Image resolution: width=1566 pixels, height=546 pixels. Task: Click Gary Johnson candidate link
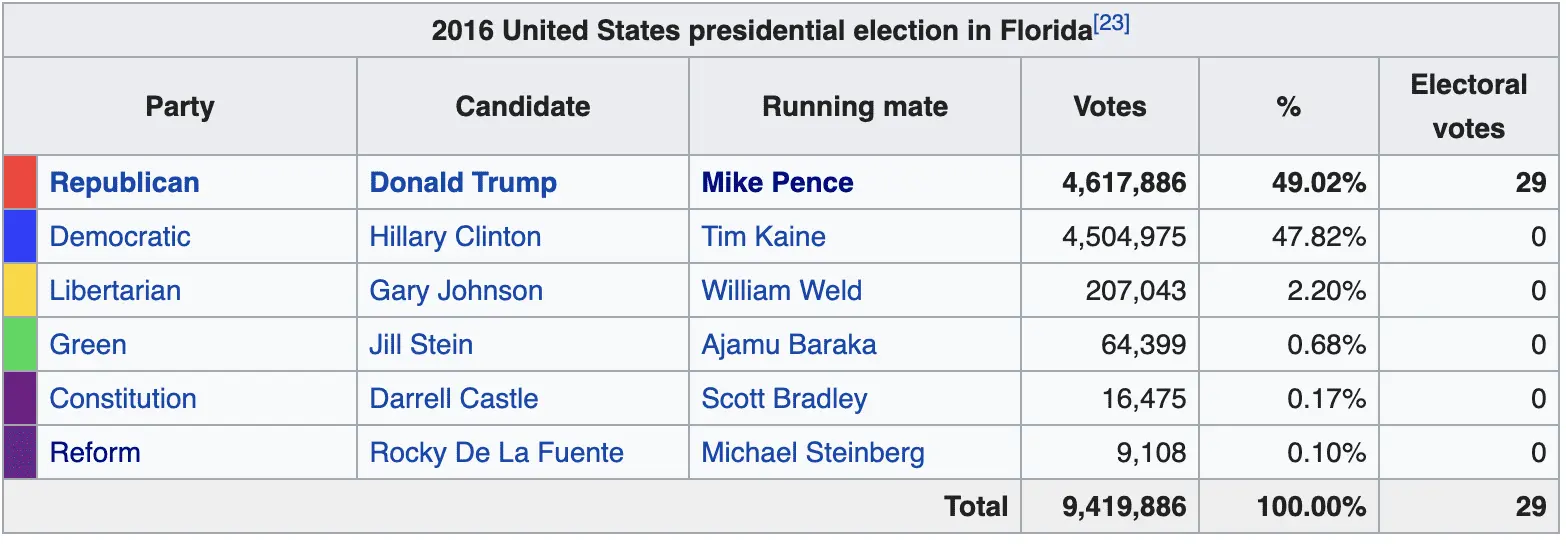(455, 291)
